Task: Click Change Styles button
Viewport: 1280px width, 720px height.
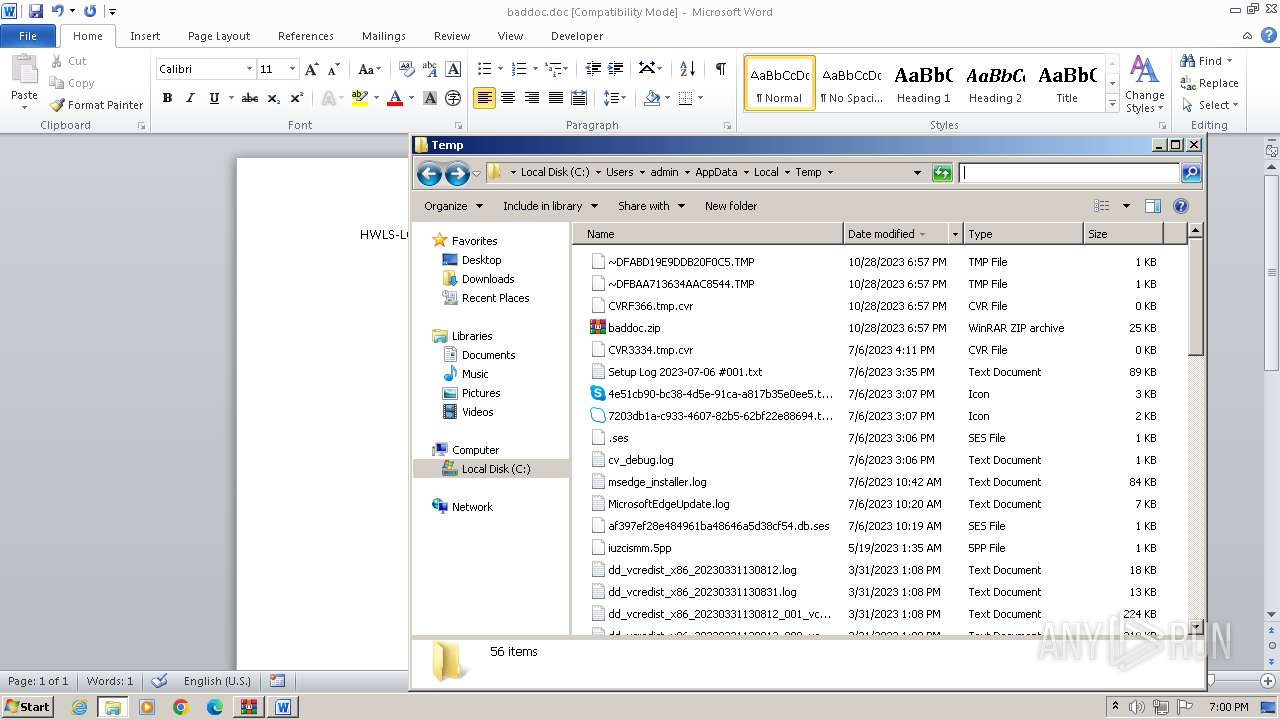Action: (1144, 84)
